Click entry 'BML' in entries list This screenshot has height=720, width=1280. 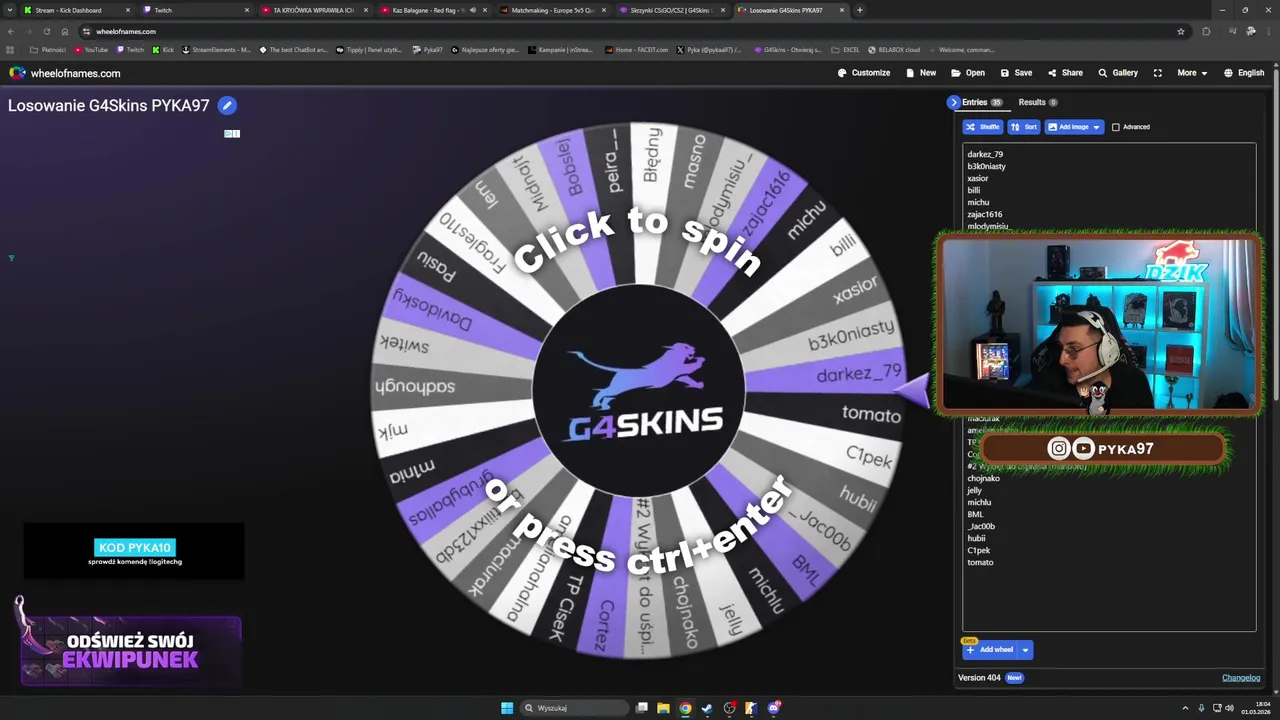[975, 514]
